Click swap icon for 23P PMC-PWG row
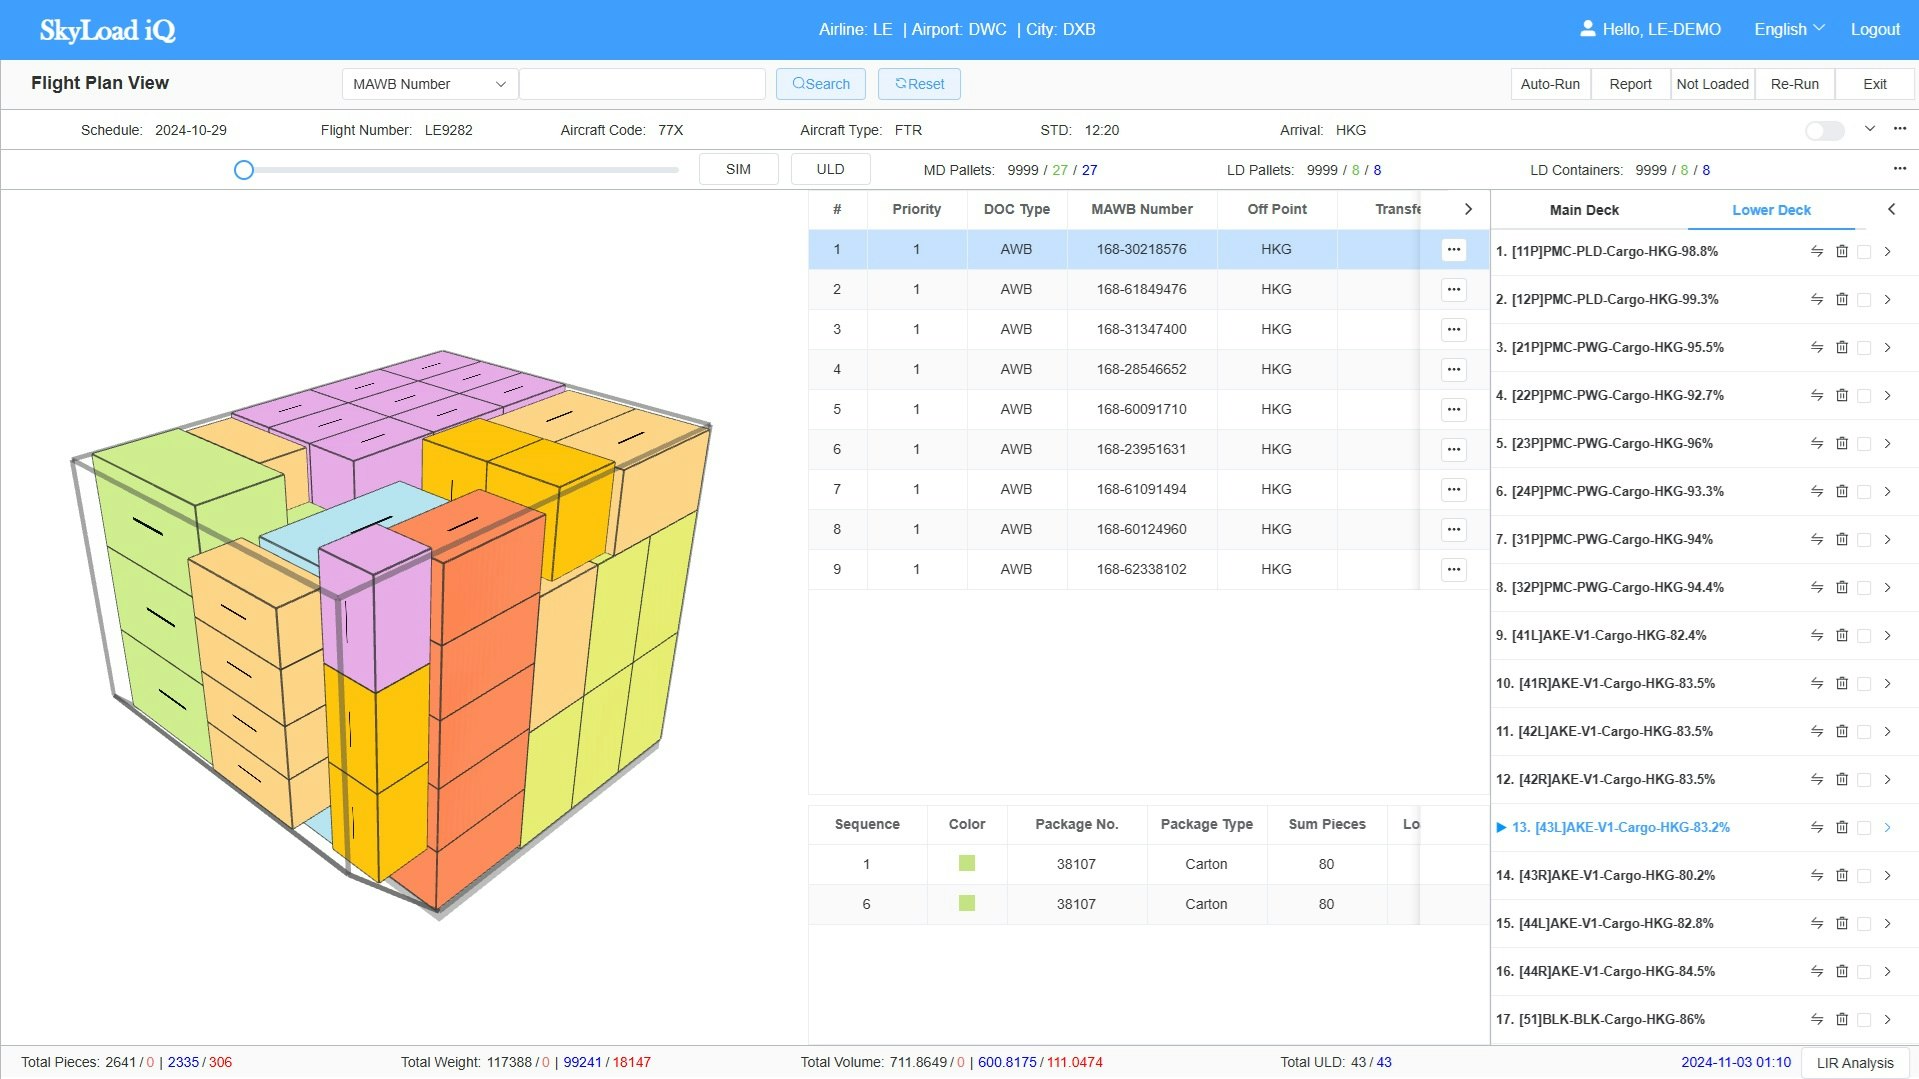 (1817, 443)
